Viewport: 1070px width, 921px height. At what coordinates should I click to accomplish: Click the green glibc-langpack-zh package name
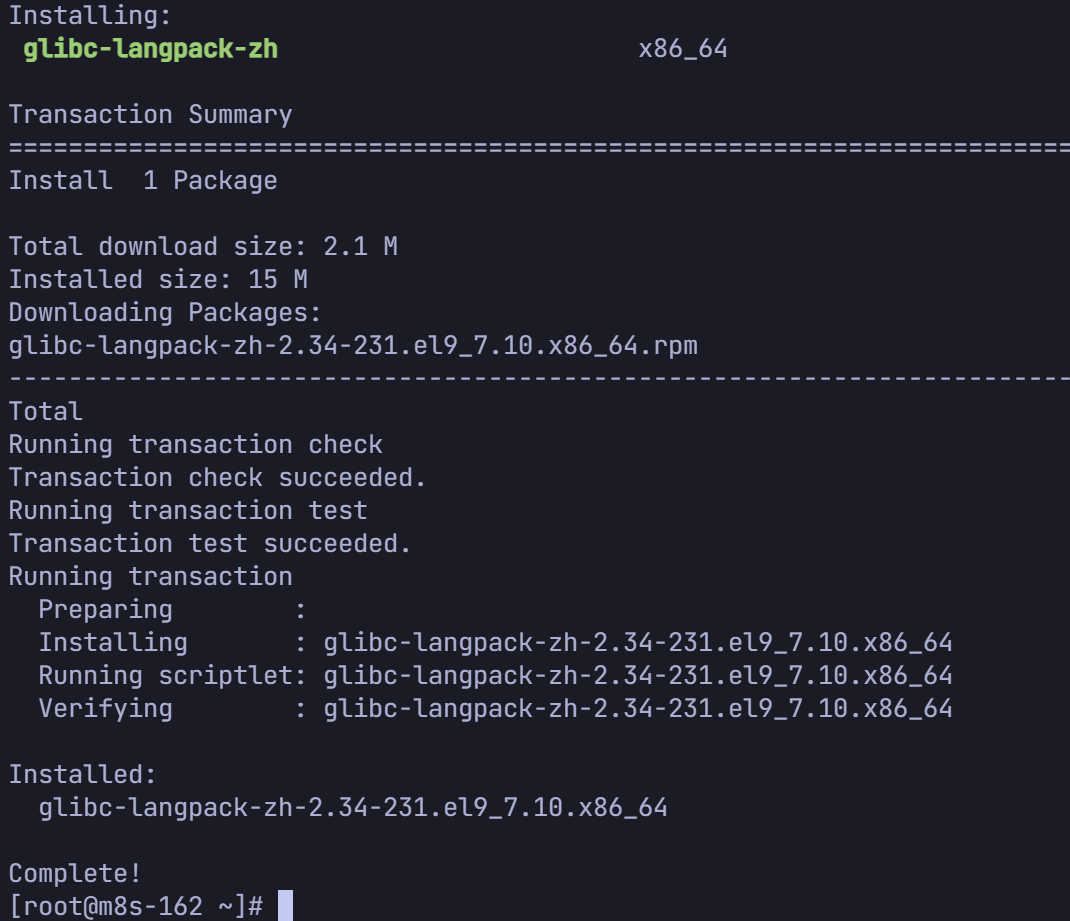[151, 48]
